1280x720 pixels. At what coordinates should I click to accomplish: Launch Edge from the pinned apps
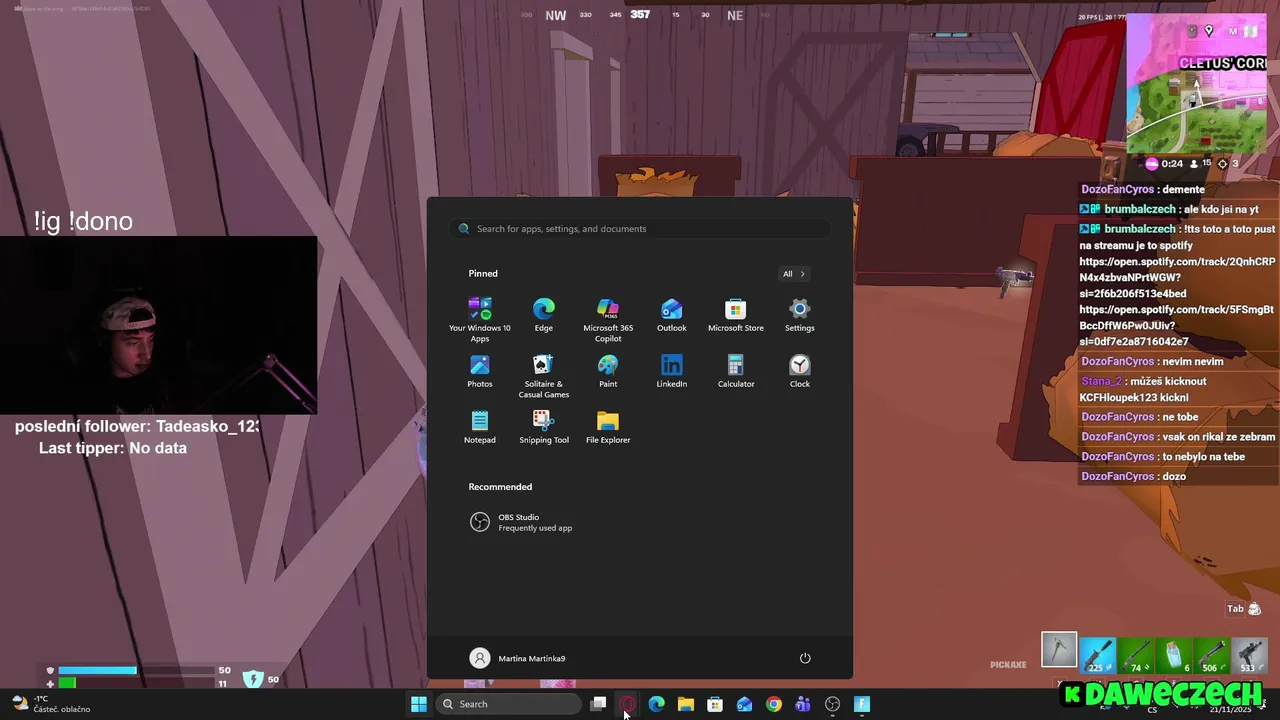pyautogui.click(x=543, y=315)
